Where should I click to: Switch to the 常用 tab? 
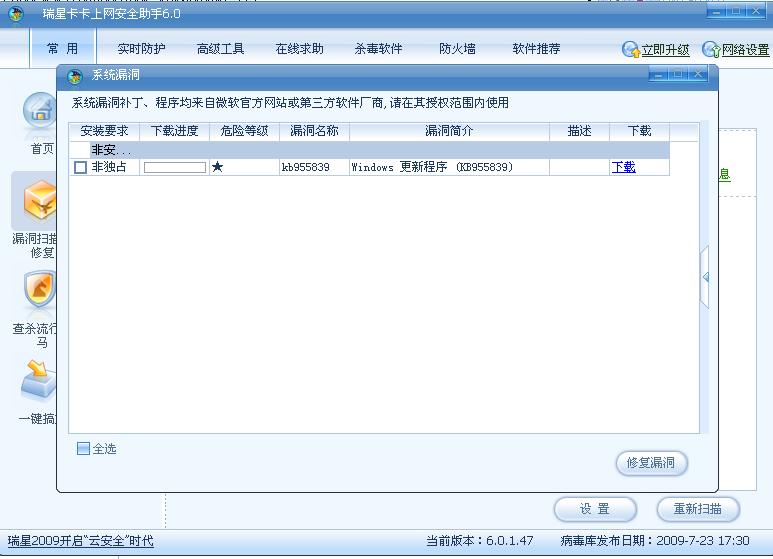point(63,48)
